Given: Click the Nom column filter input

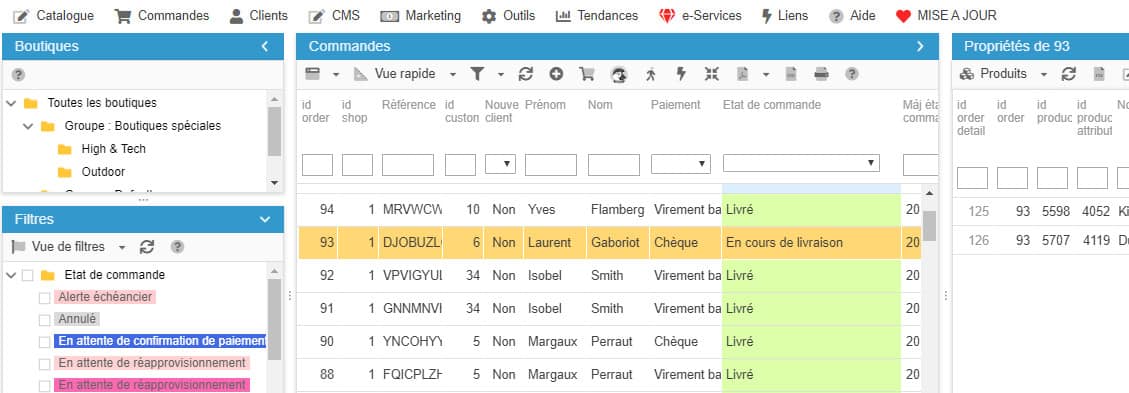Looking at the screenshot, I should 613,165.
